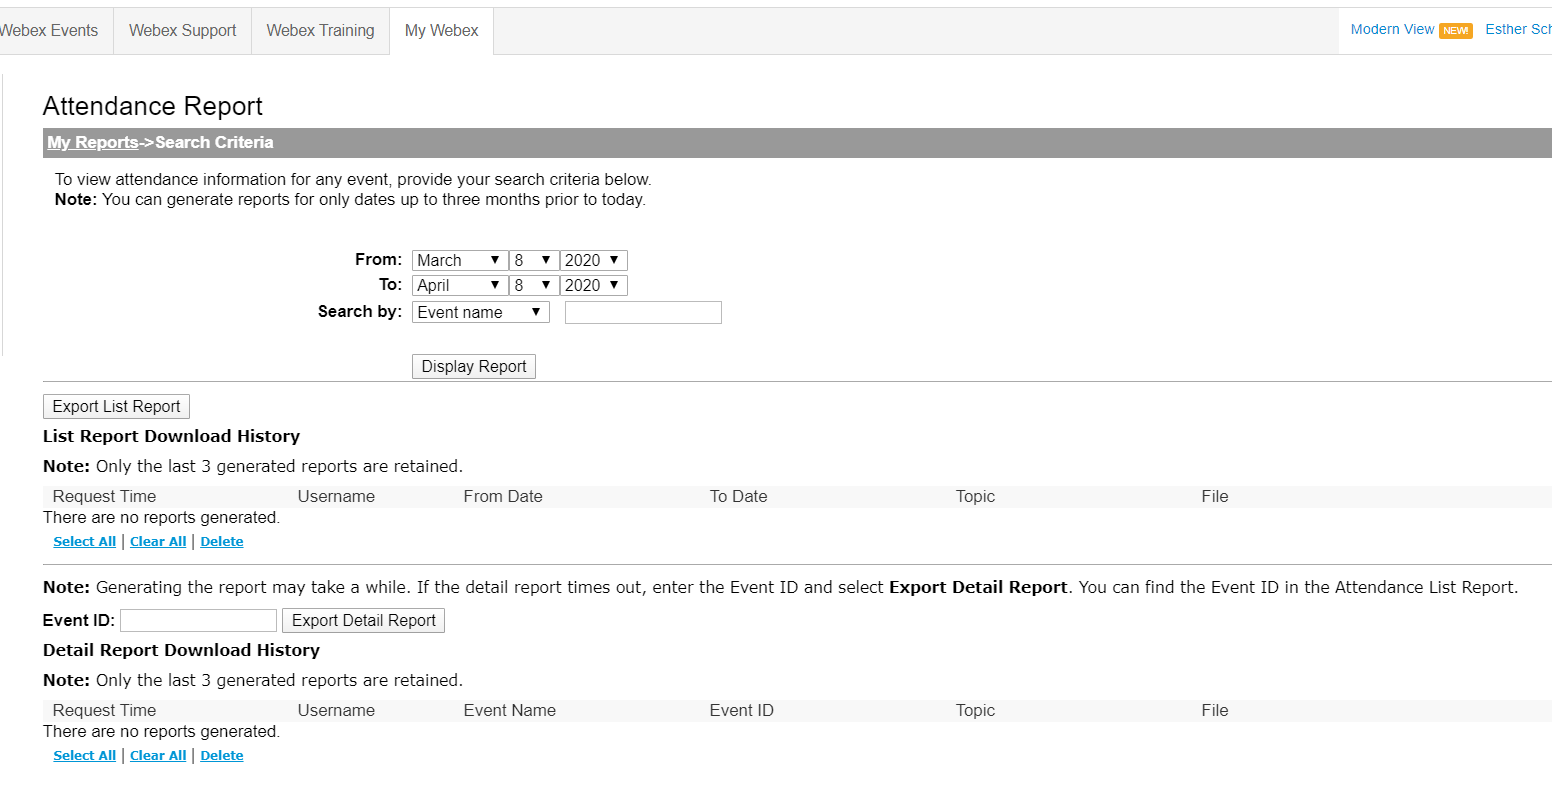Image resolution: width=1552 pixels, height=798 pixels.
Task: Go back to My Reports breadcrumb
Action: [93, 142]
